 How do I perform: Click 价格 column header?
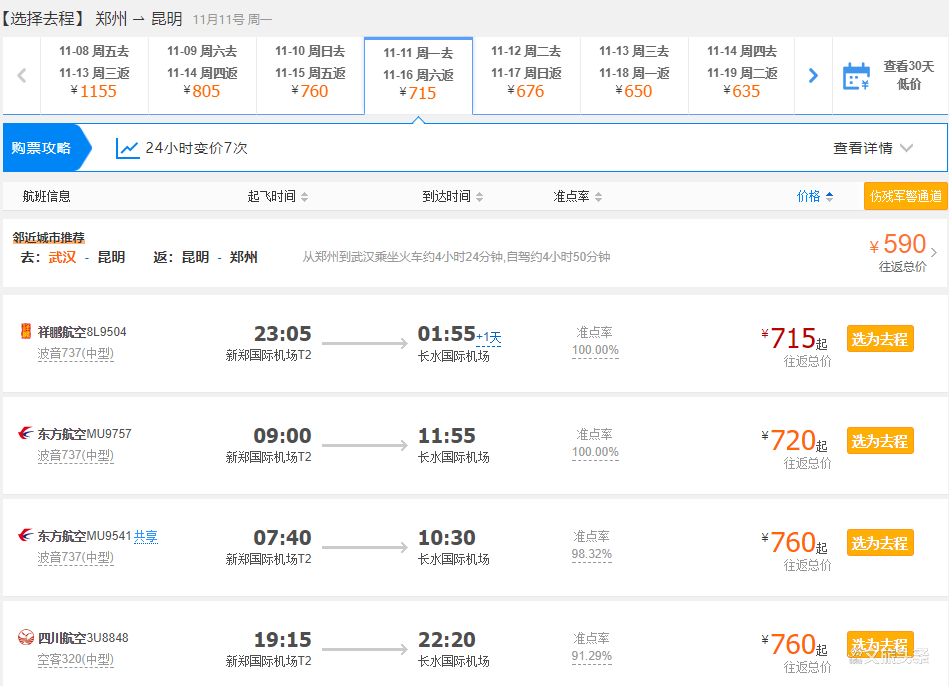click(809, 196)
